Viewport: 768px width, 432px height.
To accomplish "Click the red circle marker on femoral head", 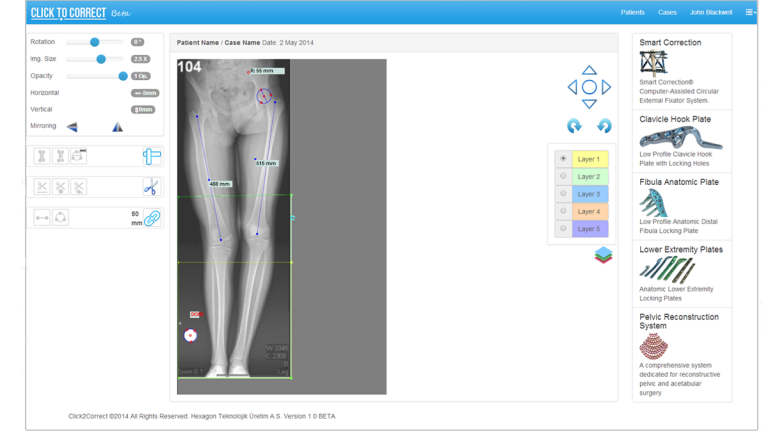I will point(264,96).
